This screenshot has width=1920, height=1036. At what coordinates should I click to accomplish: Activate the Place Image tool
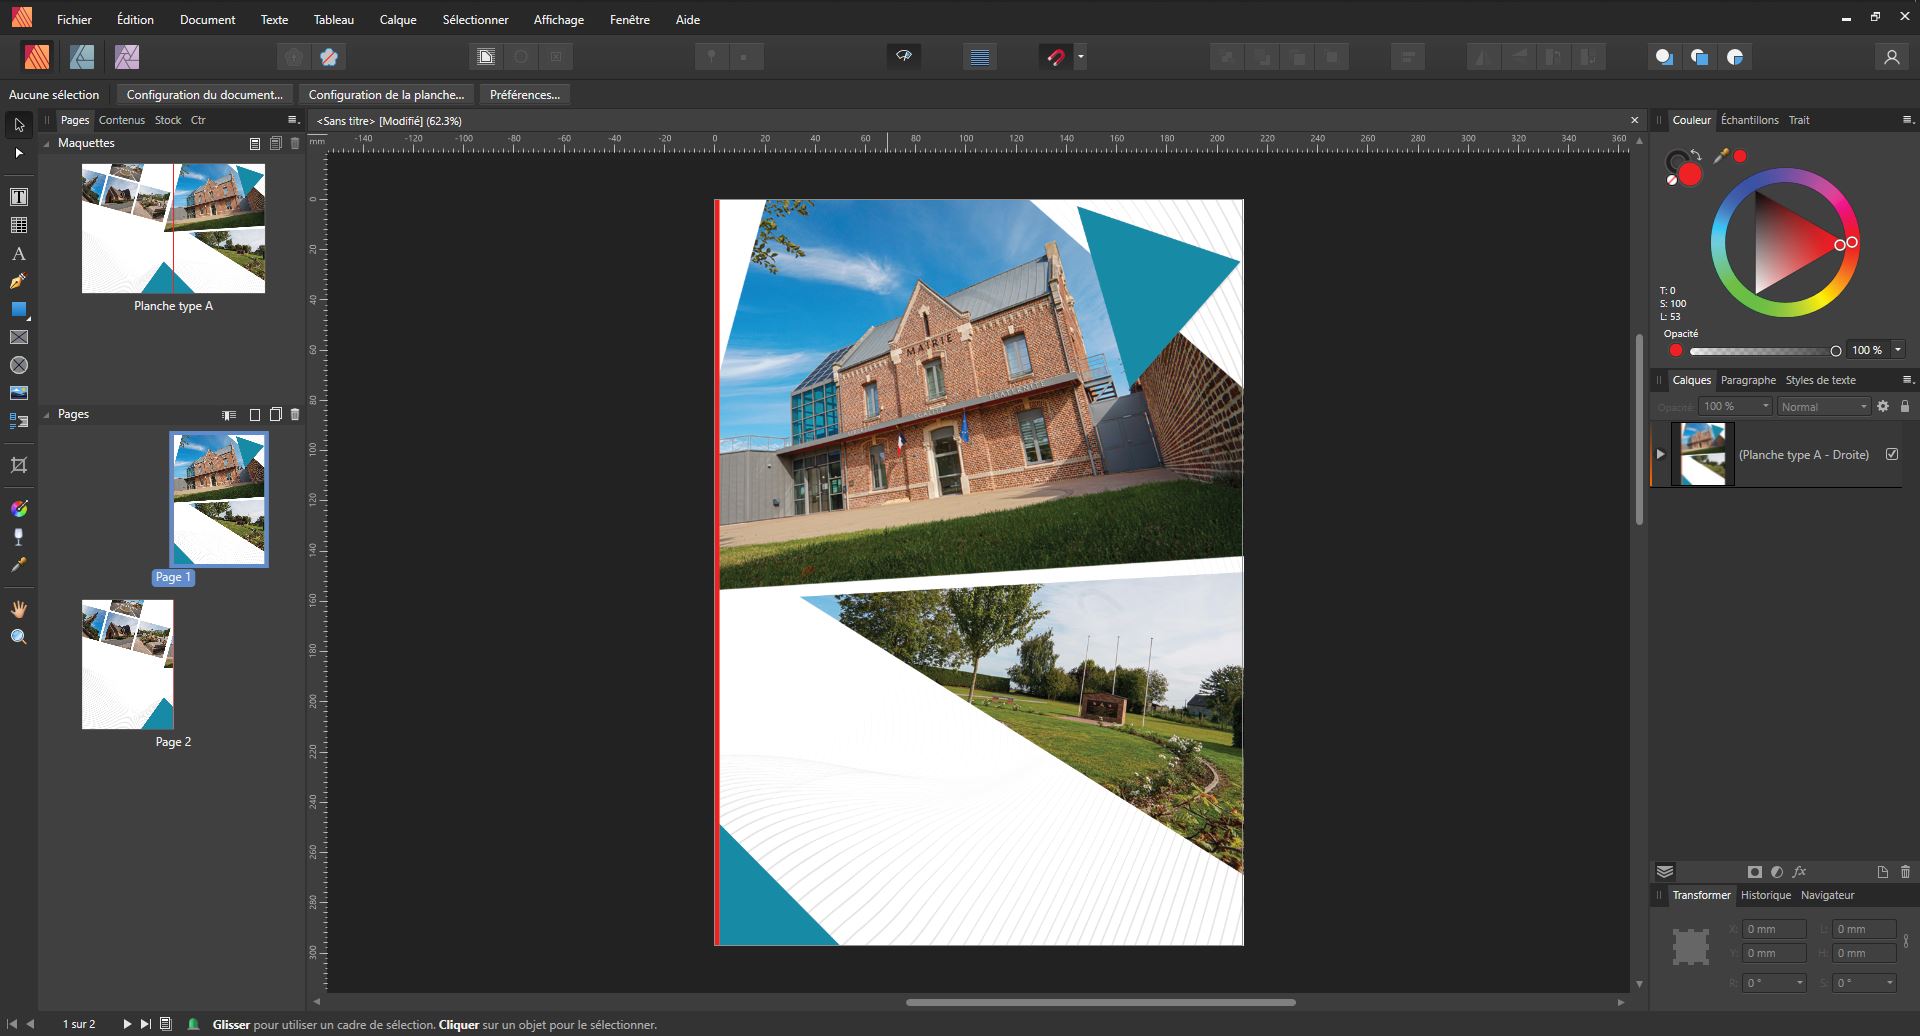click(19, 393)
